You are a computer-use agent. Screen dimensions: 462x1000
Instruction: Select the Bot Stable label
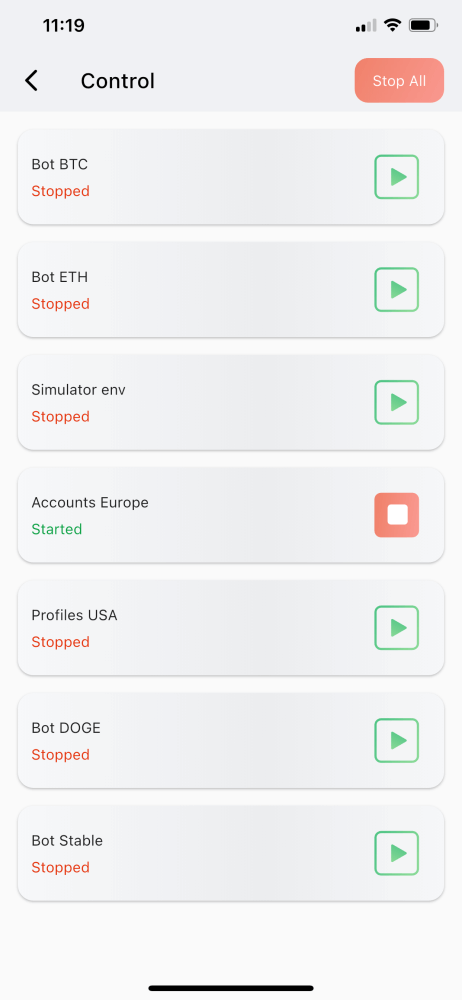[67, 841]
